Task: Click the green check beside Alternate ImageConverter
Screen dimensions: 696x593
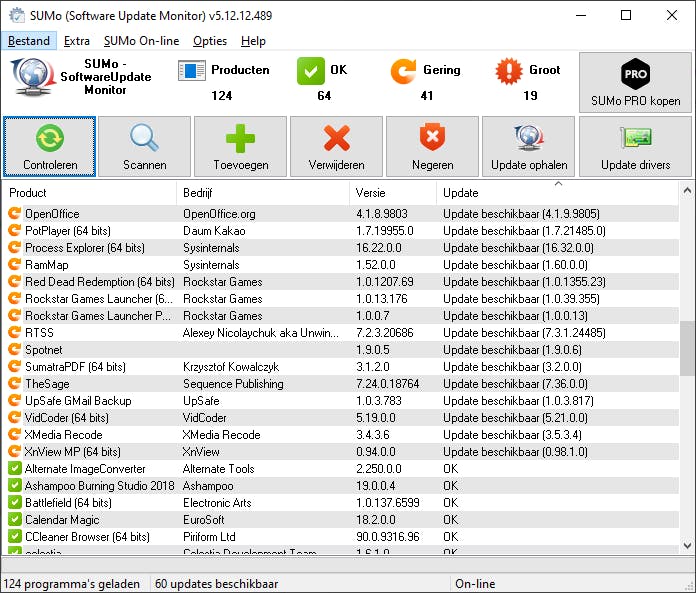Action: coord(15,468)
